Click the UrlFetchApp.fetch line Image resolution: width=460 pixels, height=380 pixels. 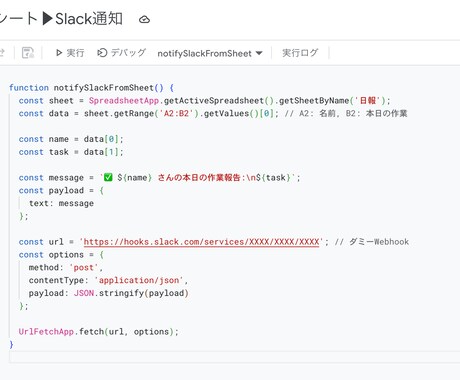point(99,332)
